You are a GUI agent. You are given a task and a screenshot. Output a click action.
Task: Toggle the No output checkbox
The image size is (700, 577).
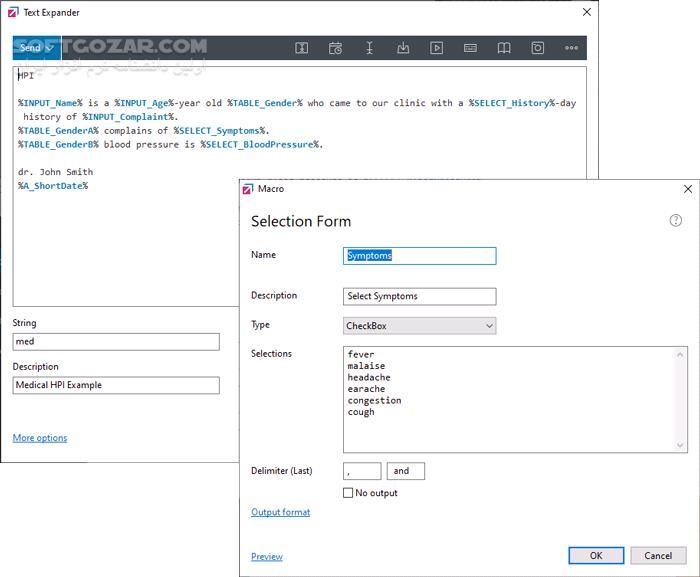pos(348,493)
